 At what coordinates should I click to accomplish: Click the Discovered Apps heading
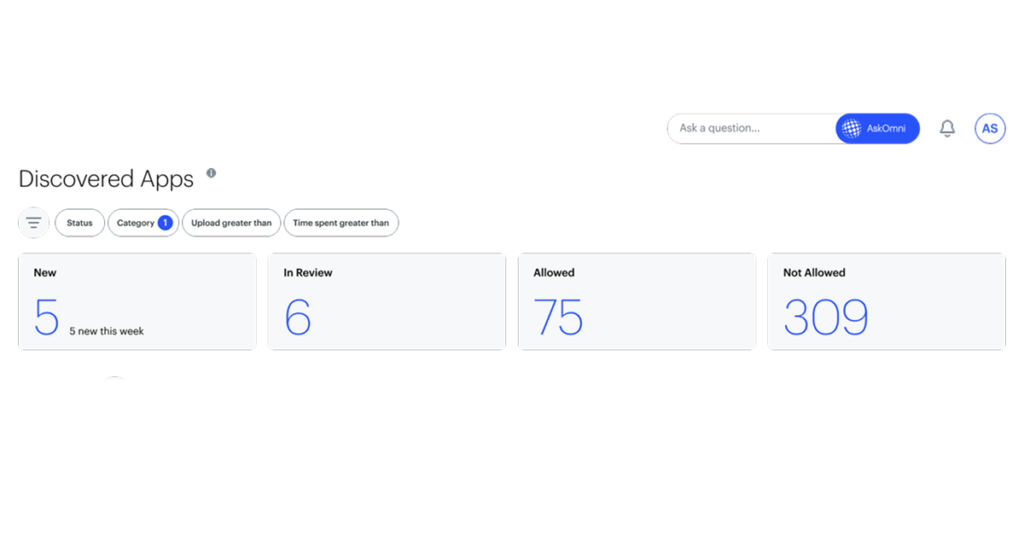tap(106, 179)
